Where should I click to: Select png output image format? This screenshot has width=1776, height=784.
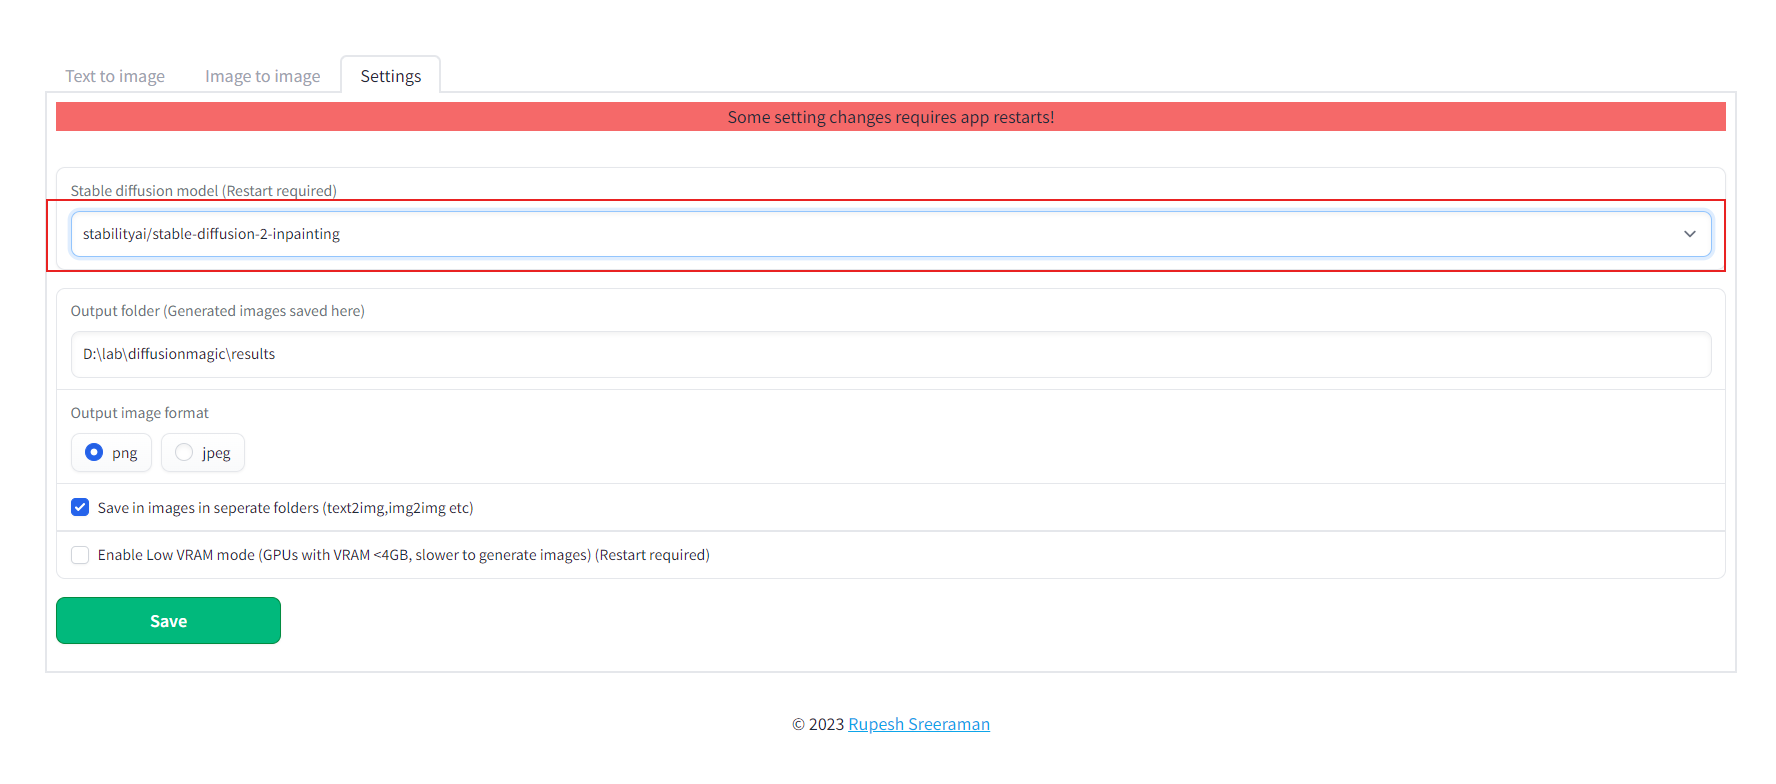(x=111, y=453)
